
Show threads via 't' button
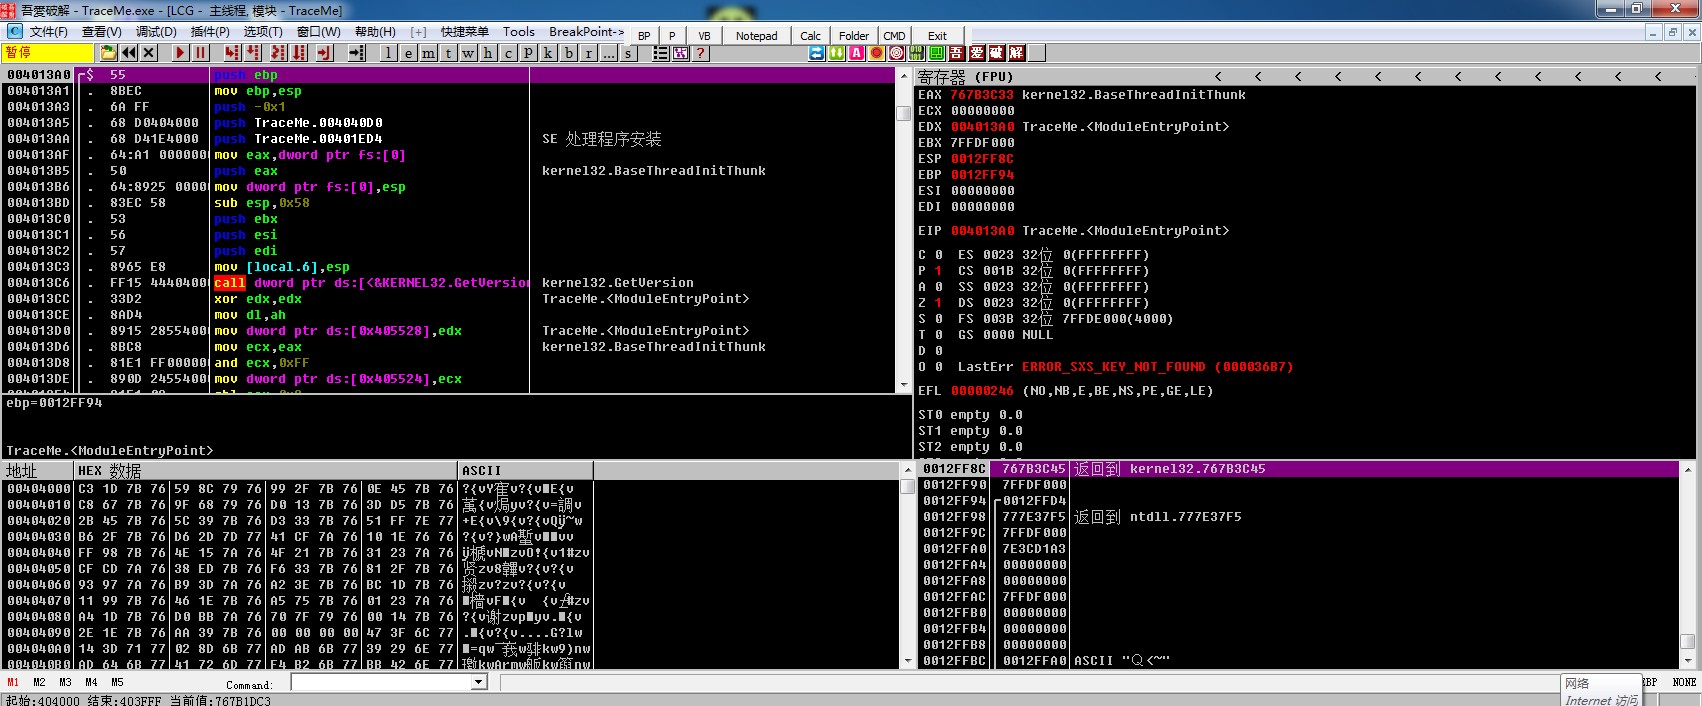(x=449, y=53)
